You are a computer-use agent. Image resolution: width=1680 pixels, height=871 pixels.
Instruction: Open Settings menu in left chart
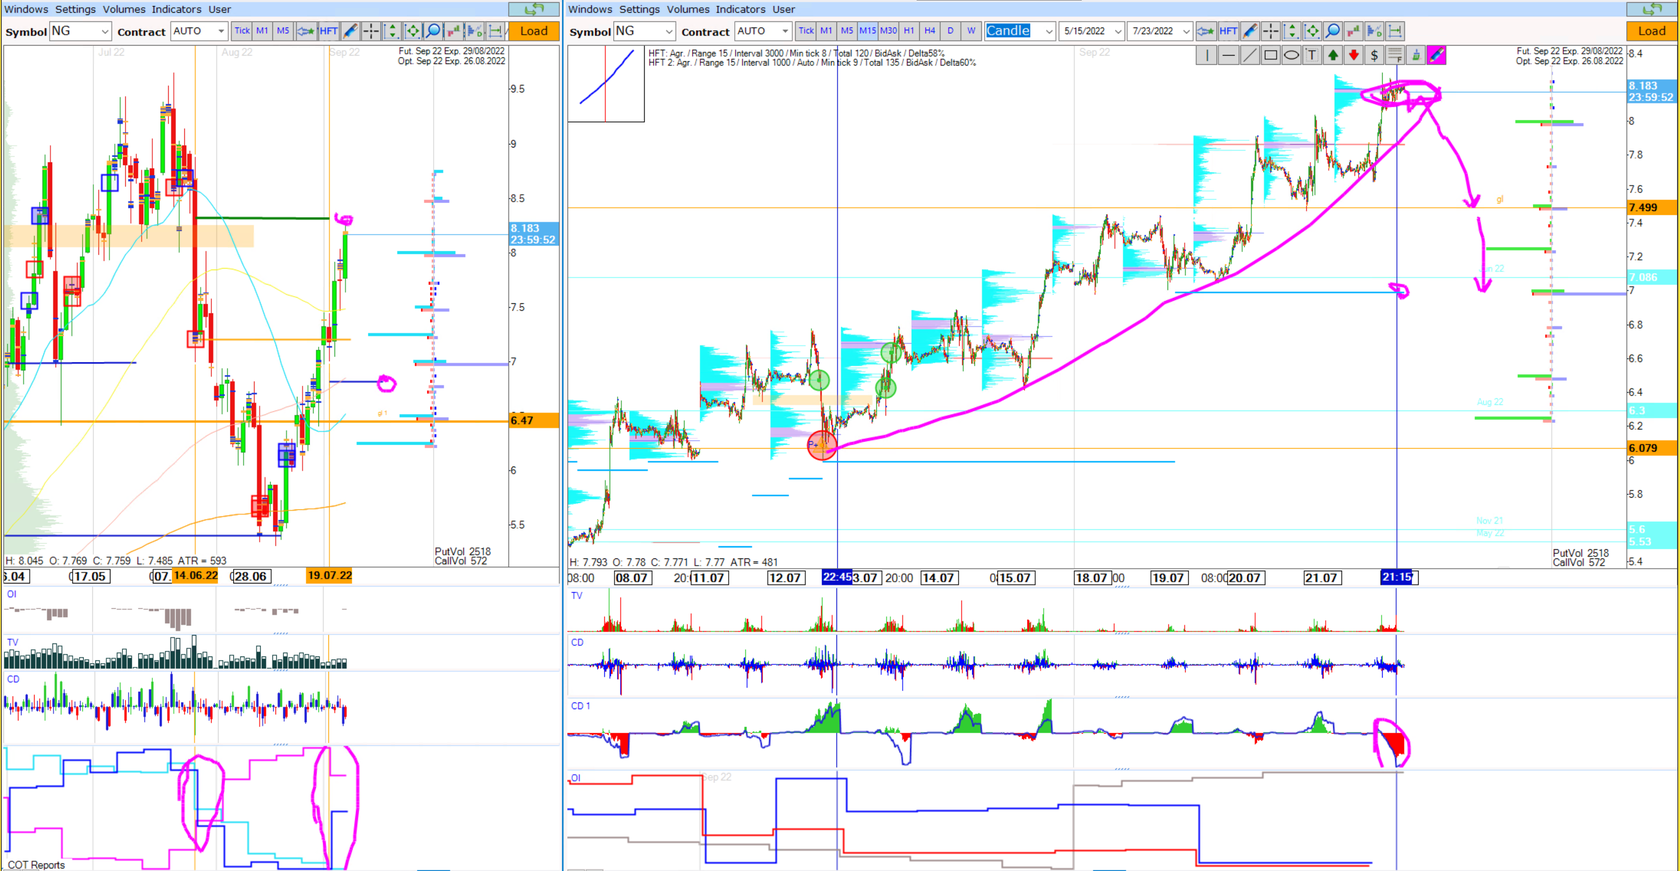[x=75, y=9]
